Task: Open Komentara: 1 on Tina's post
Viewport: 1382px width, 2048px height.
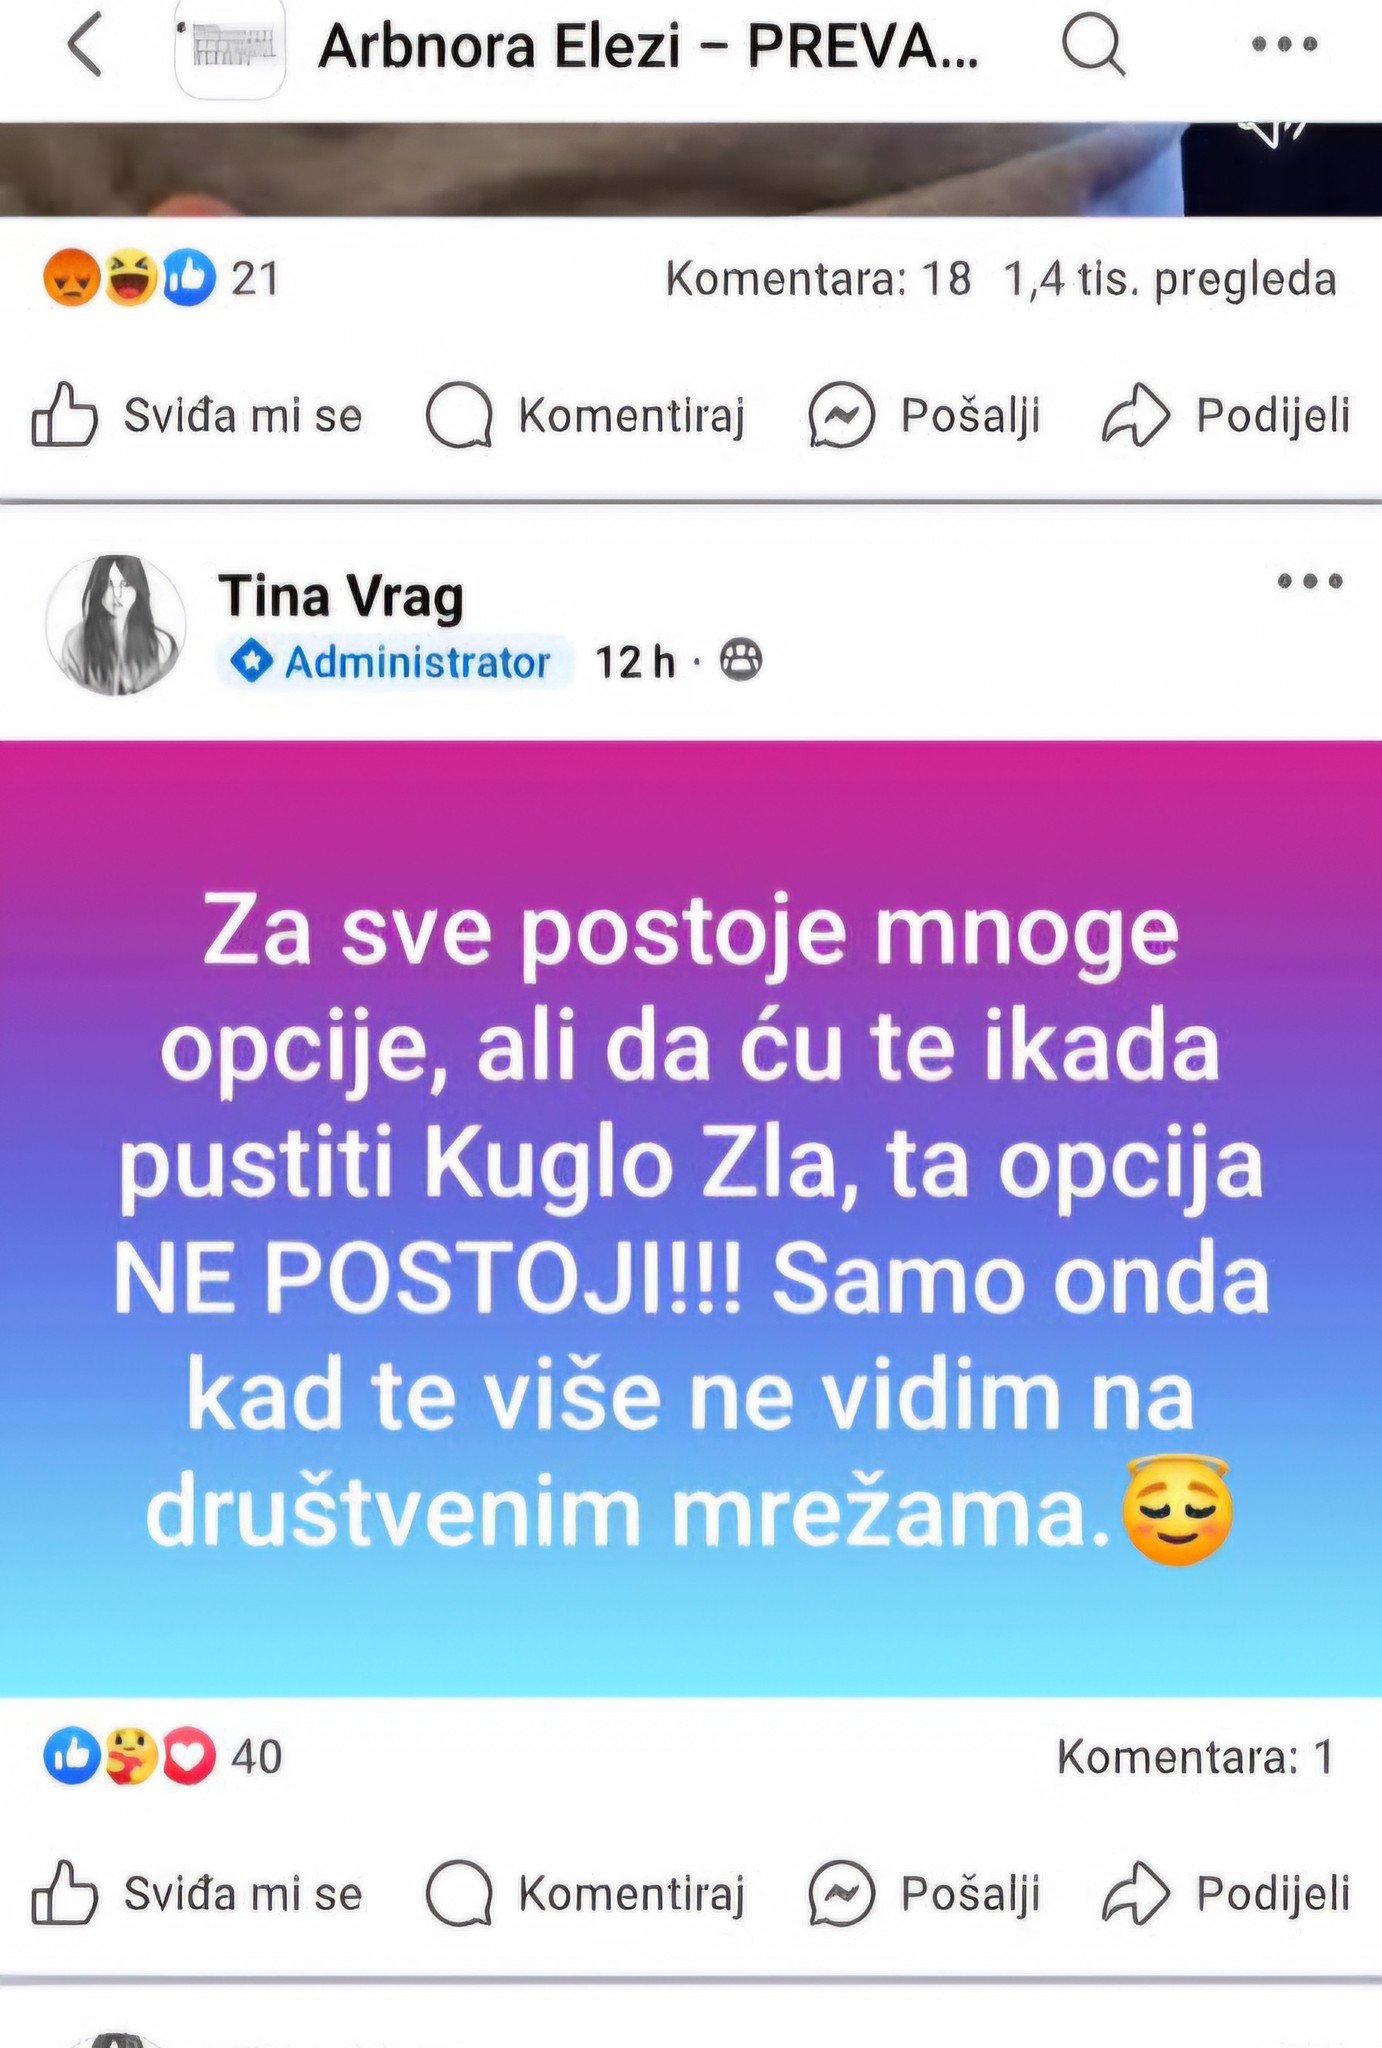Action: [1196, 1757]
